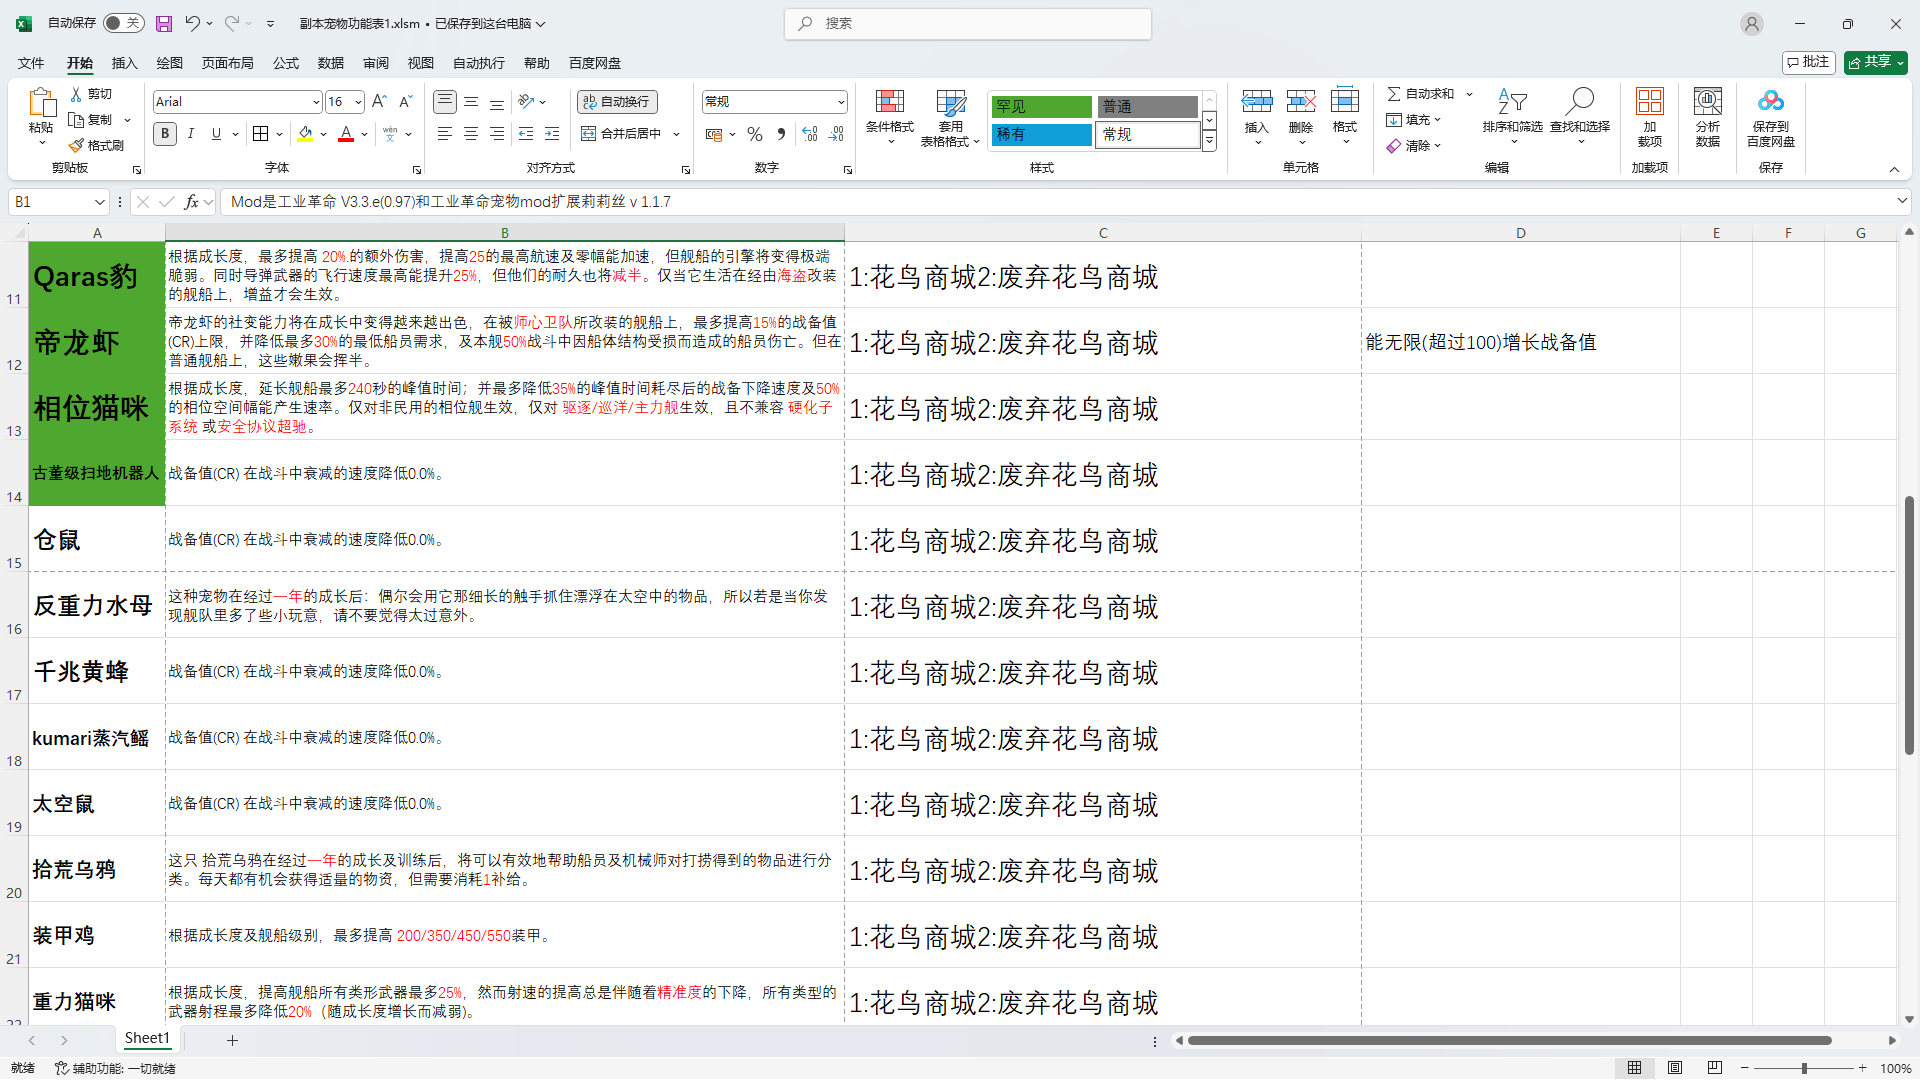The width and height of the screenshot is (1920, 1080).
Task: Open the 条件格式 conditional formatting menu
Action: coord(889,115)
